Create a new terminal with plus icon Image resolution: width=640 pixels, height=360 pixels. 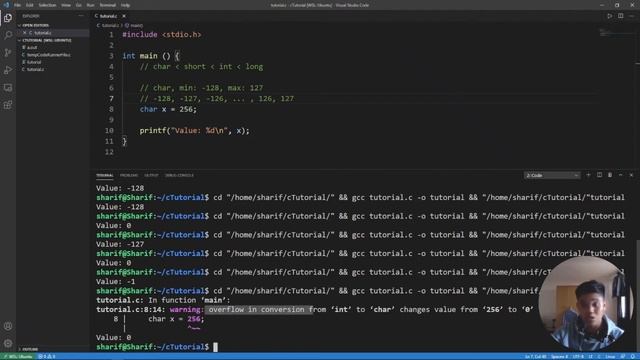[x=588, y=175]
